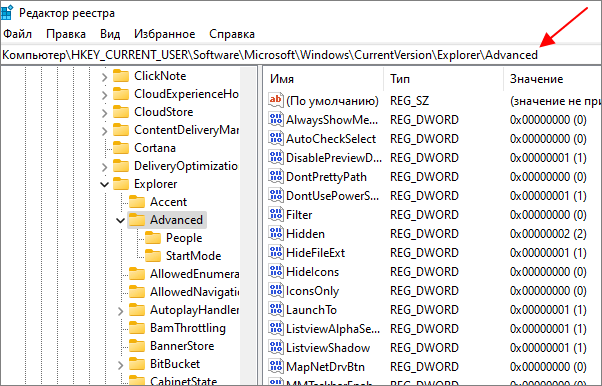This screenshot has width=602, height=386.
Task: Click the LaunchTo DWORD icon
Action: (x=276, y=310)
